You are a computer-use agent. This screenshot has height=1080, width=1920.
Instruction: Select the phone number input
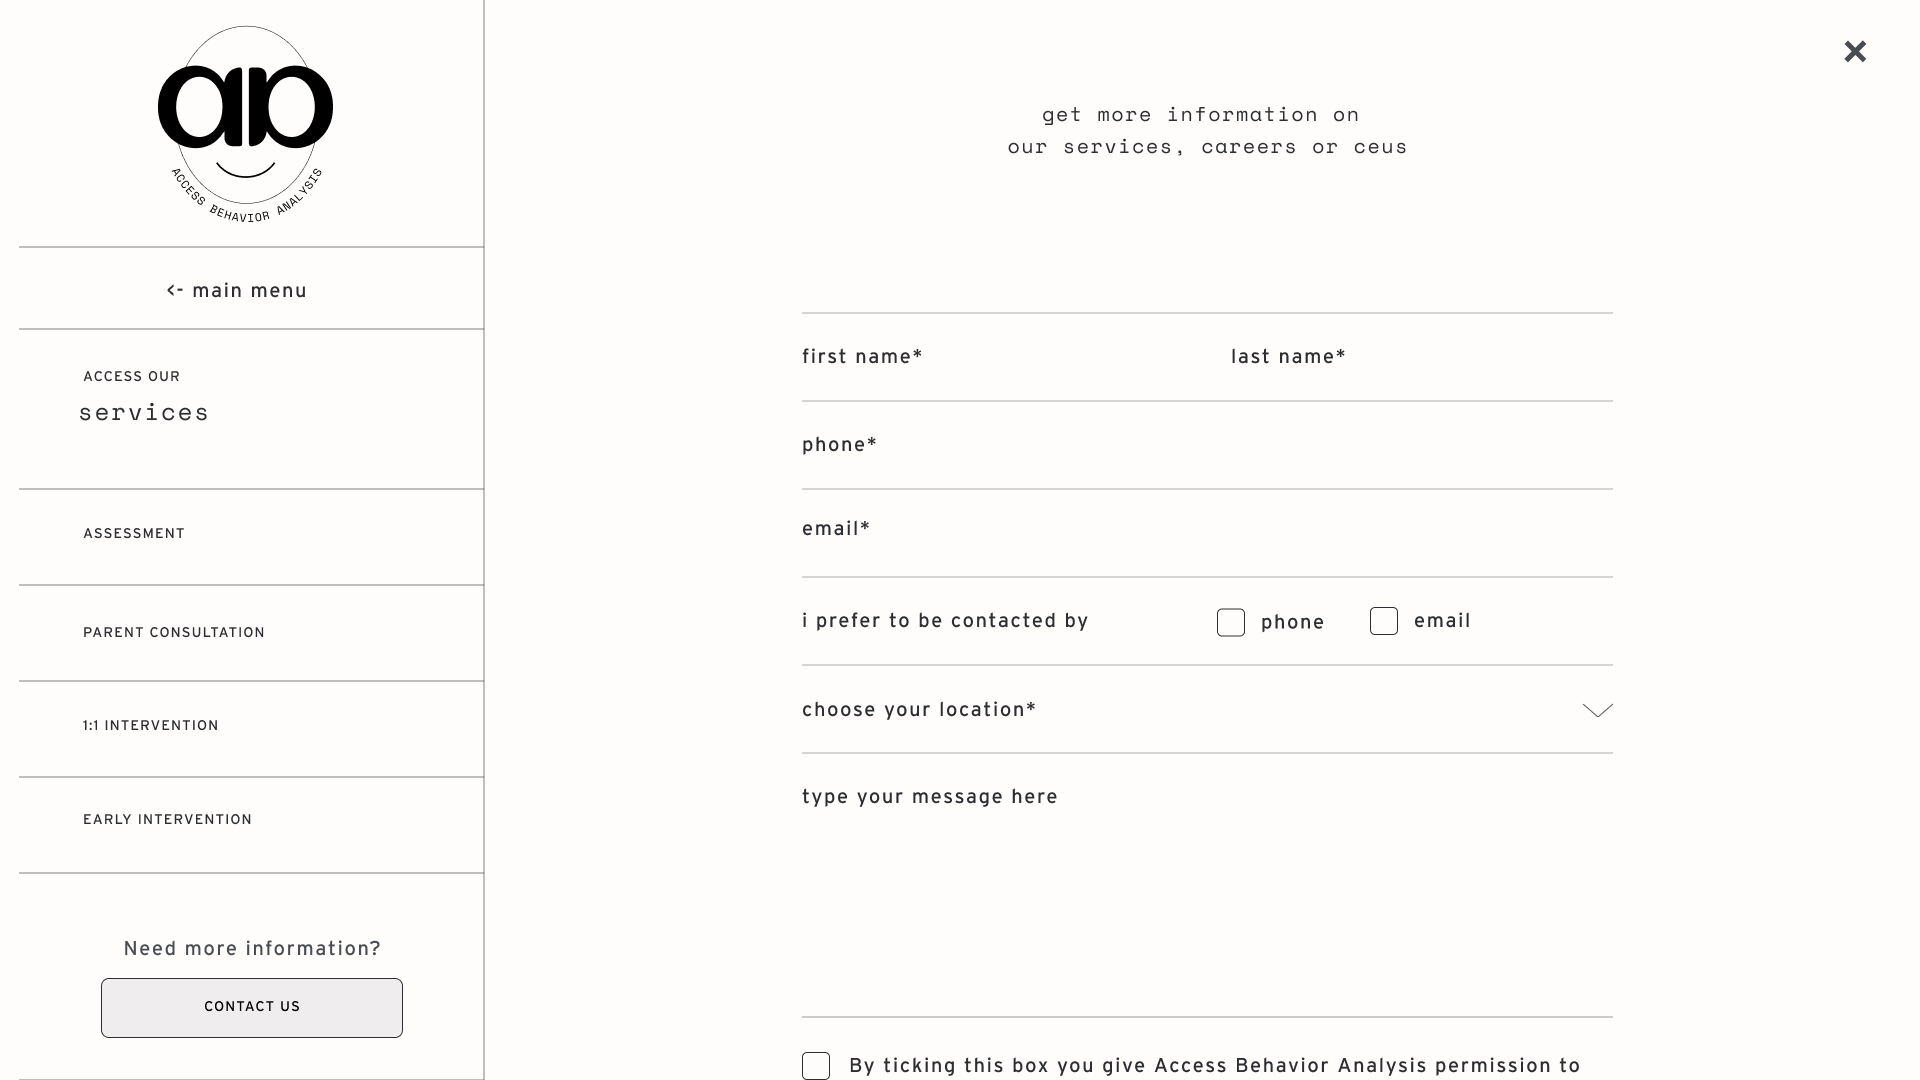(1206, 446)
